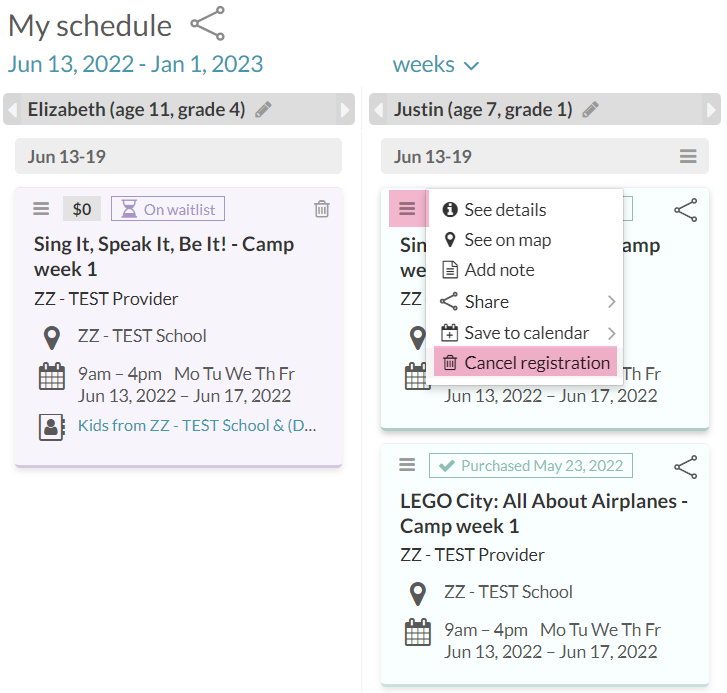
Task: Open the weeks view dropdown
Action: [x=436, y=65]
